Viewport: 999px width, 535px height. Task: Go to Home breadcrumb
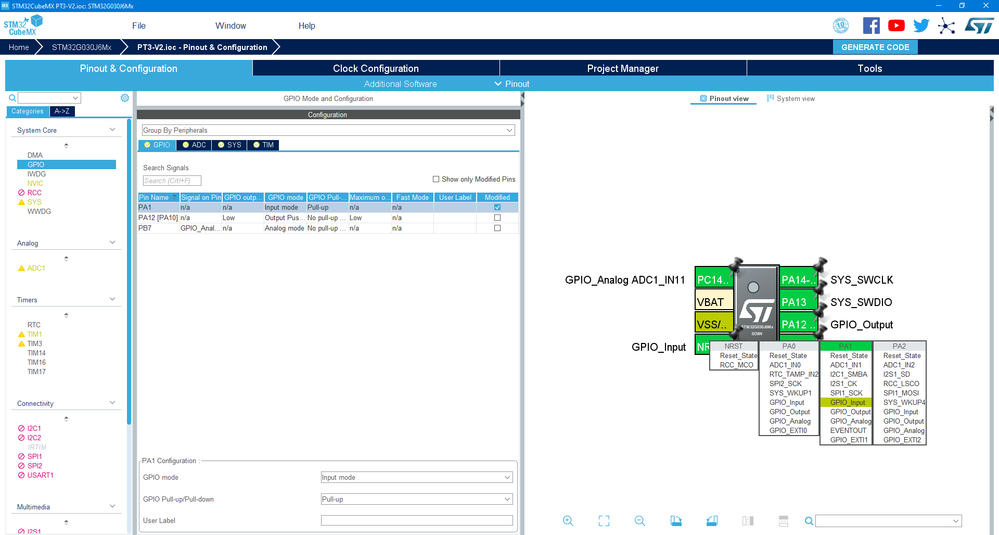click(x=18, y=47)
